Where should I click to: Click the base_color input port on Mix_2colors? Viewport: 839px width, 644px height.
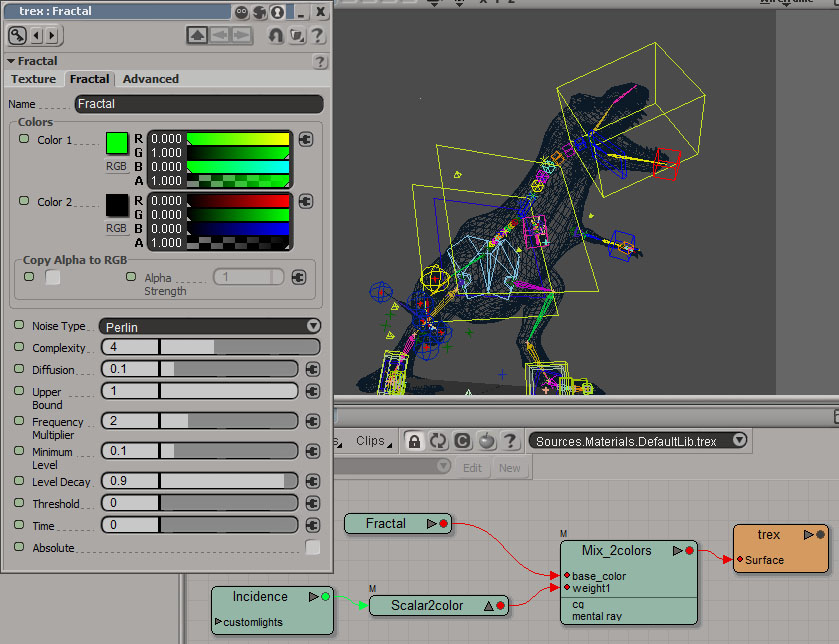point(567,576)
